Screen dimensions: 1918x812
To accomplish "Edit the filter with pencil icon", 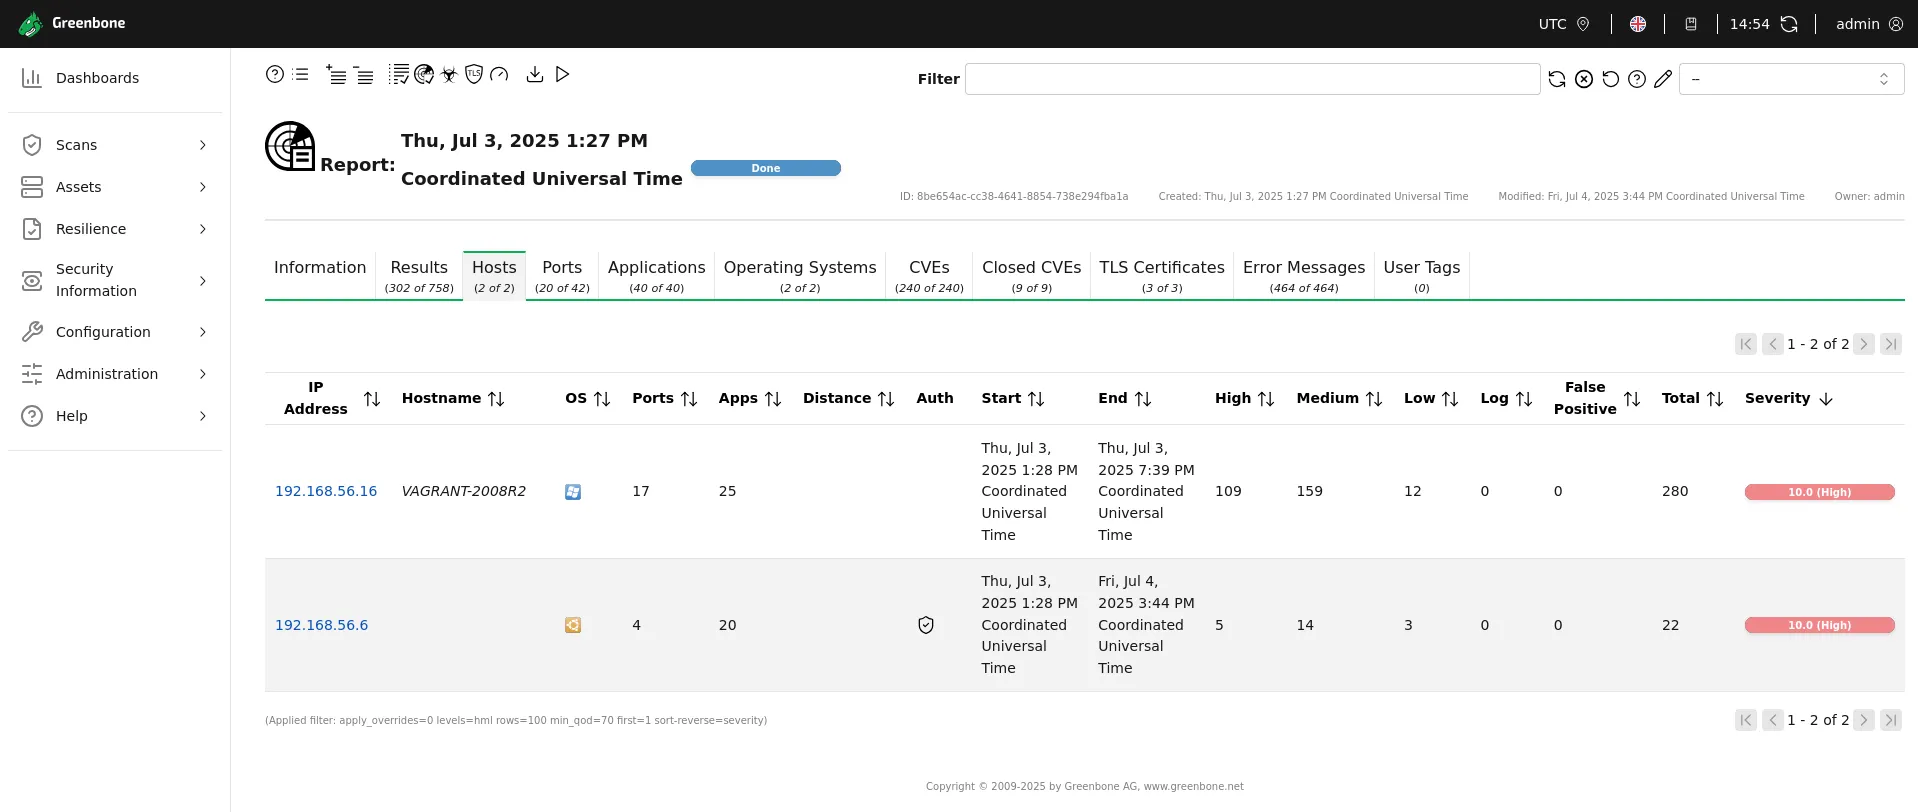I will click(x=1663, y=79).
